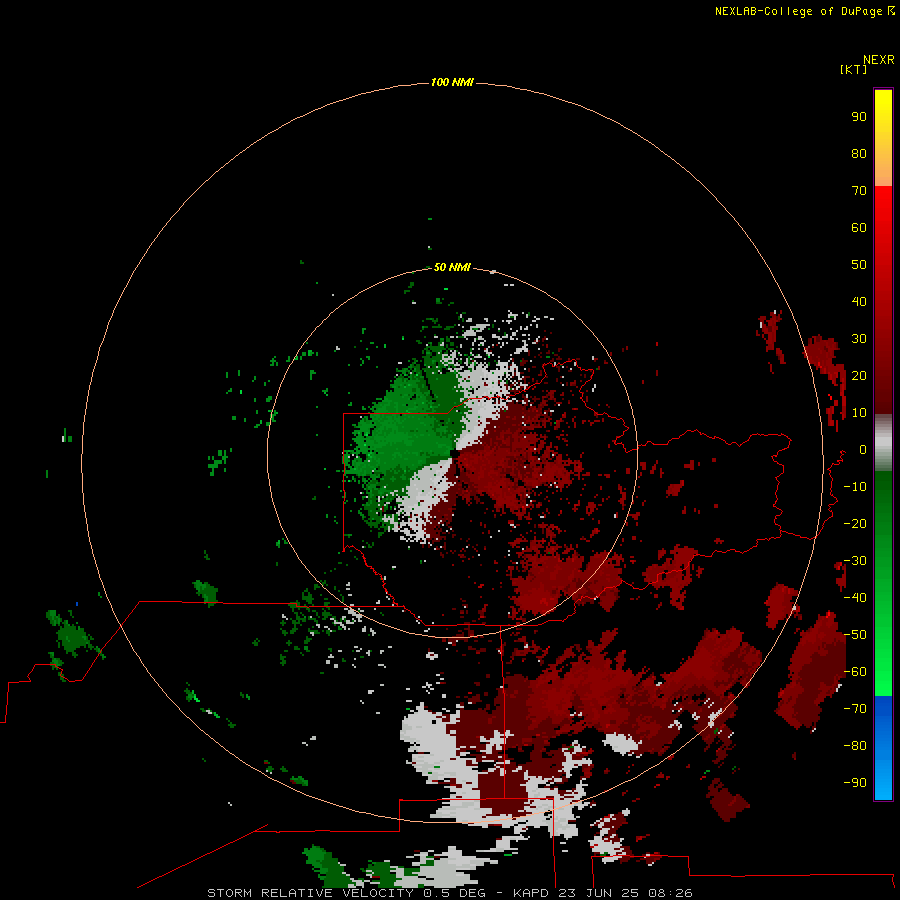Click the -10 value on velocity scale

855,487
